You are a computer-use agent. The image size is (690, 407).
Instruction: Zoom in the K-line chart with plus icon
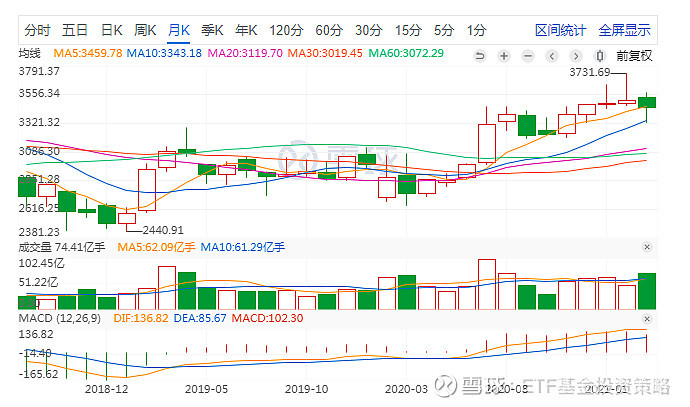503,56
